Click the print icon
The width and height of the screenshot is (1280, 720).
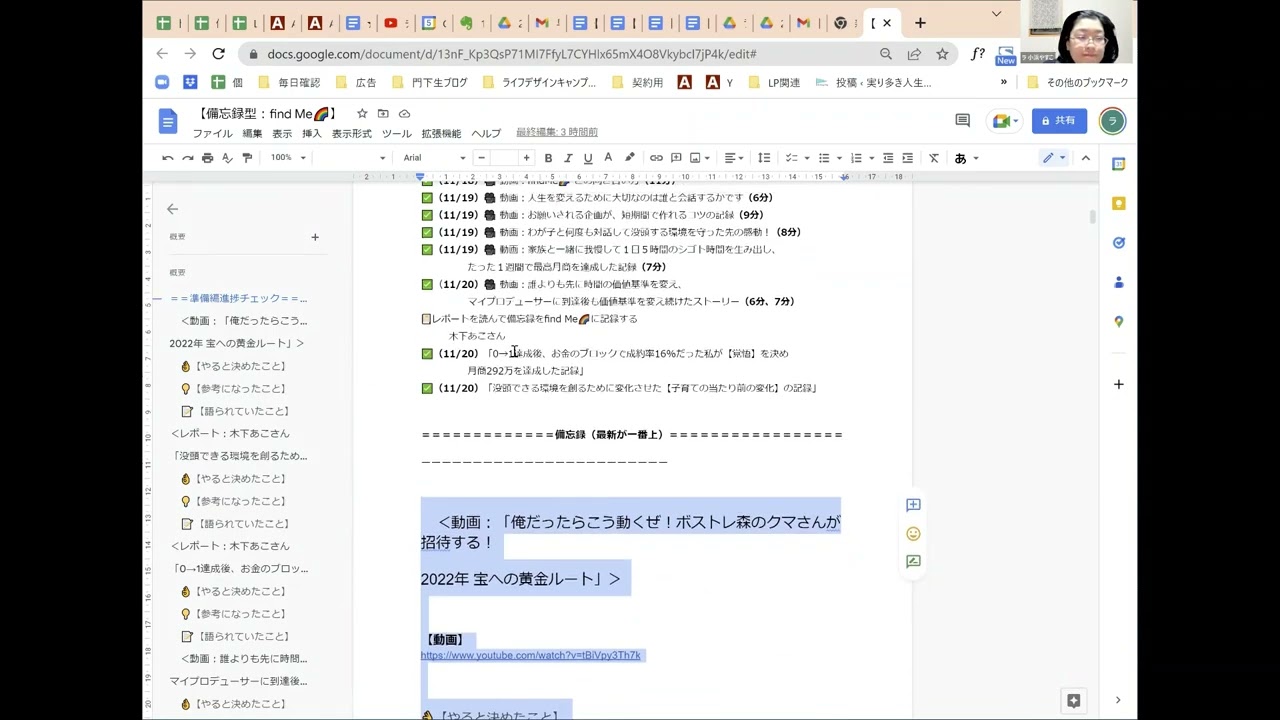(207, 158)
